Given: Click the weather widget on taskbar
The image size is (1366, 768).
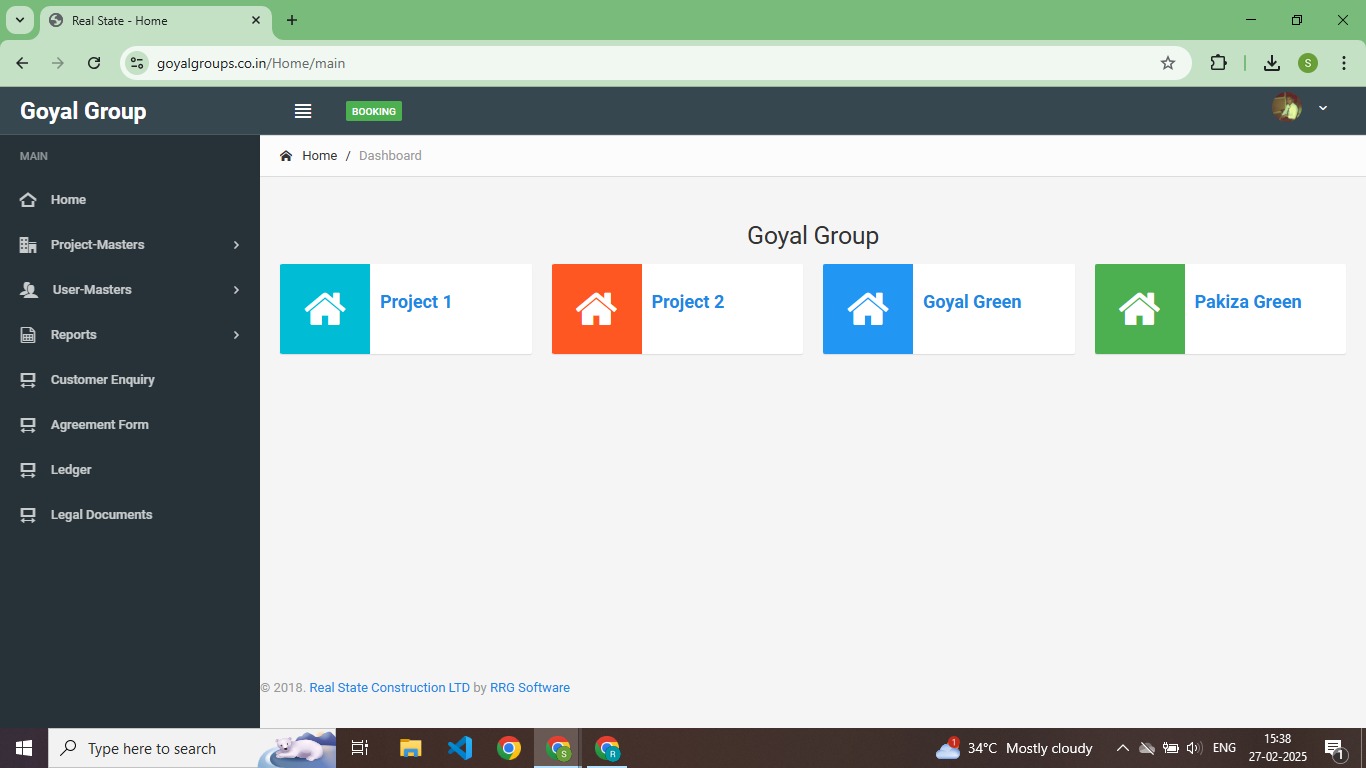Looking at the screenshot, I should pos(1014,748).
